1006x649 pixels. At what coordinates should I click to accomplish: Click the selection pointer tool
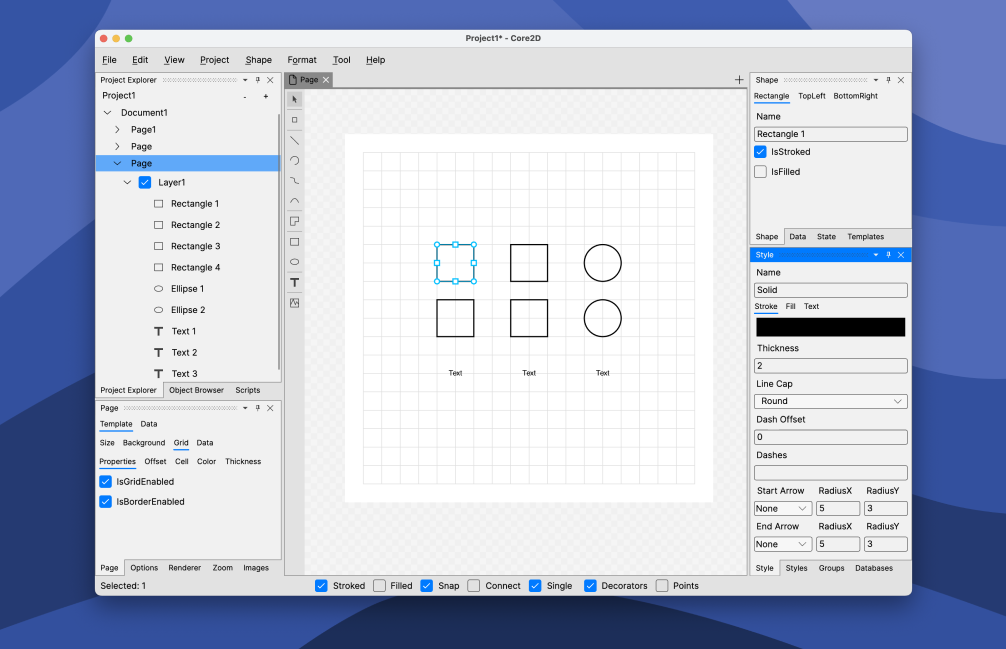(294, 99)
